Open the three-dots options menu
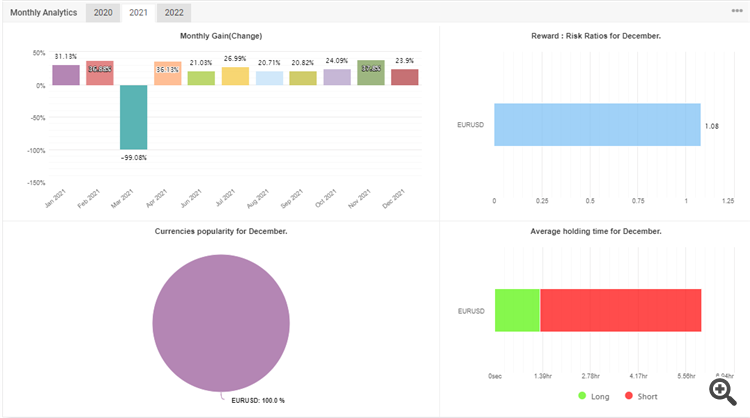 (x=737, y=11)
